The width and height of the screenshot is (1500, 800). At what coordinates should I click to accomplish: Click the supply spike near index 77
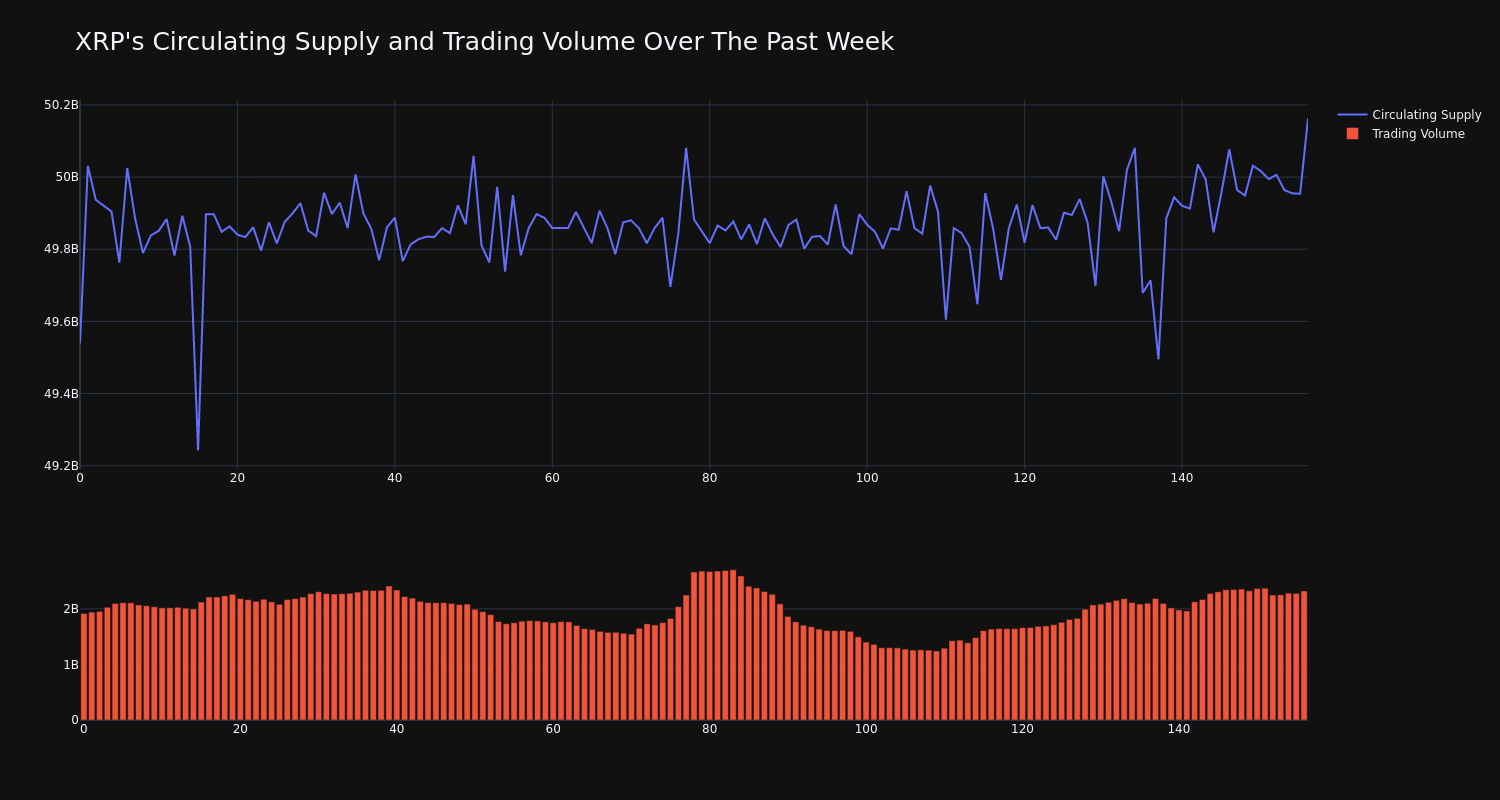686,149
